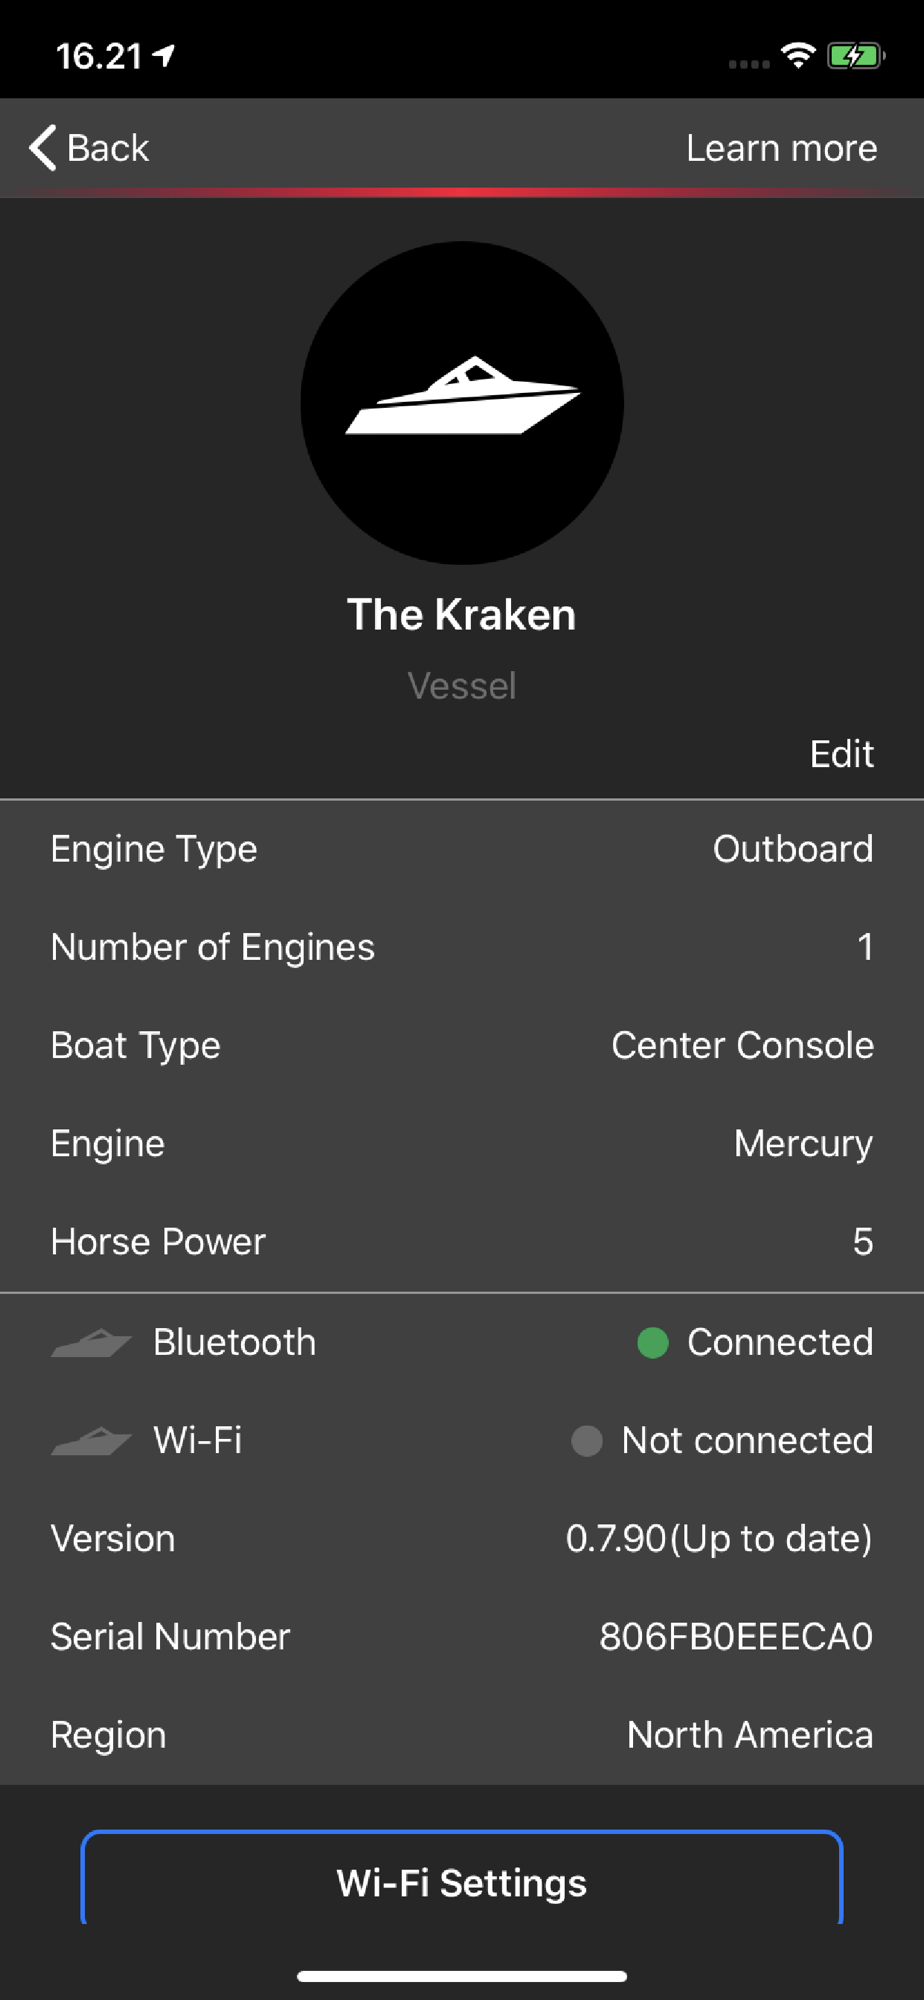Viewport: 924px width, 2000px height.
Task: Tap the boat icon beside Wi-Fi
Action: pyautogui.click(x=91, y=1440)
